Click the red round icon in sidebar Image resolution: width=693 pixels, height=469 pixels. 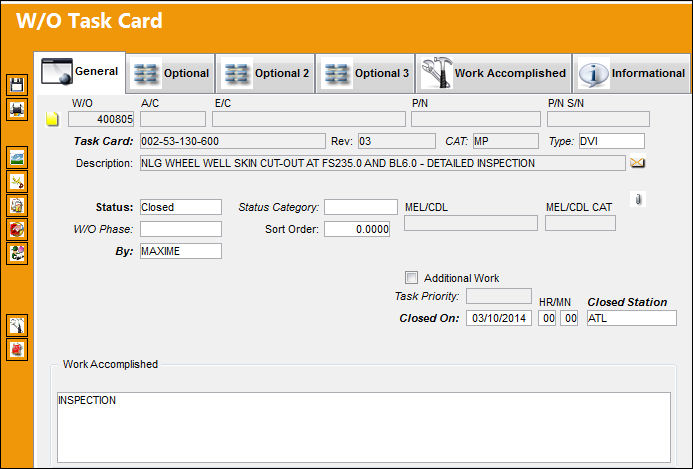click(17, 229)
